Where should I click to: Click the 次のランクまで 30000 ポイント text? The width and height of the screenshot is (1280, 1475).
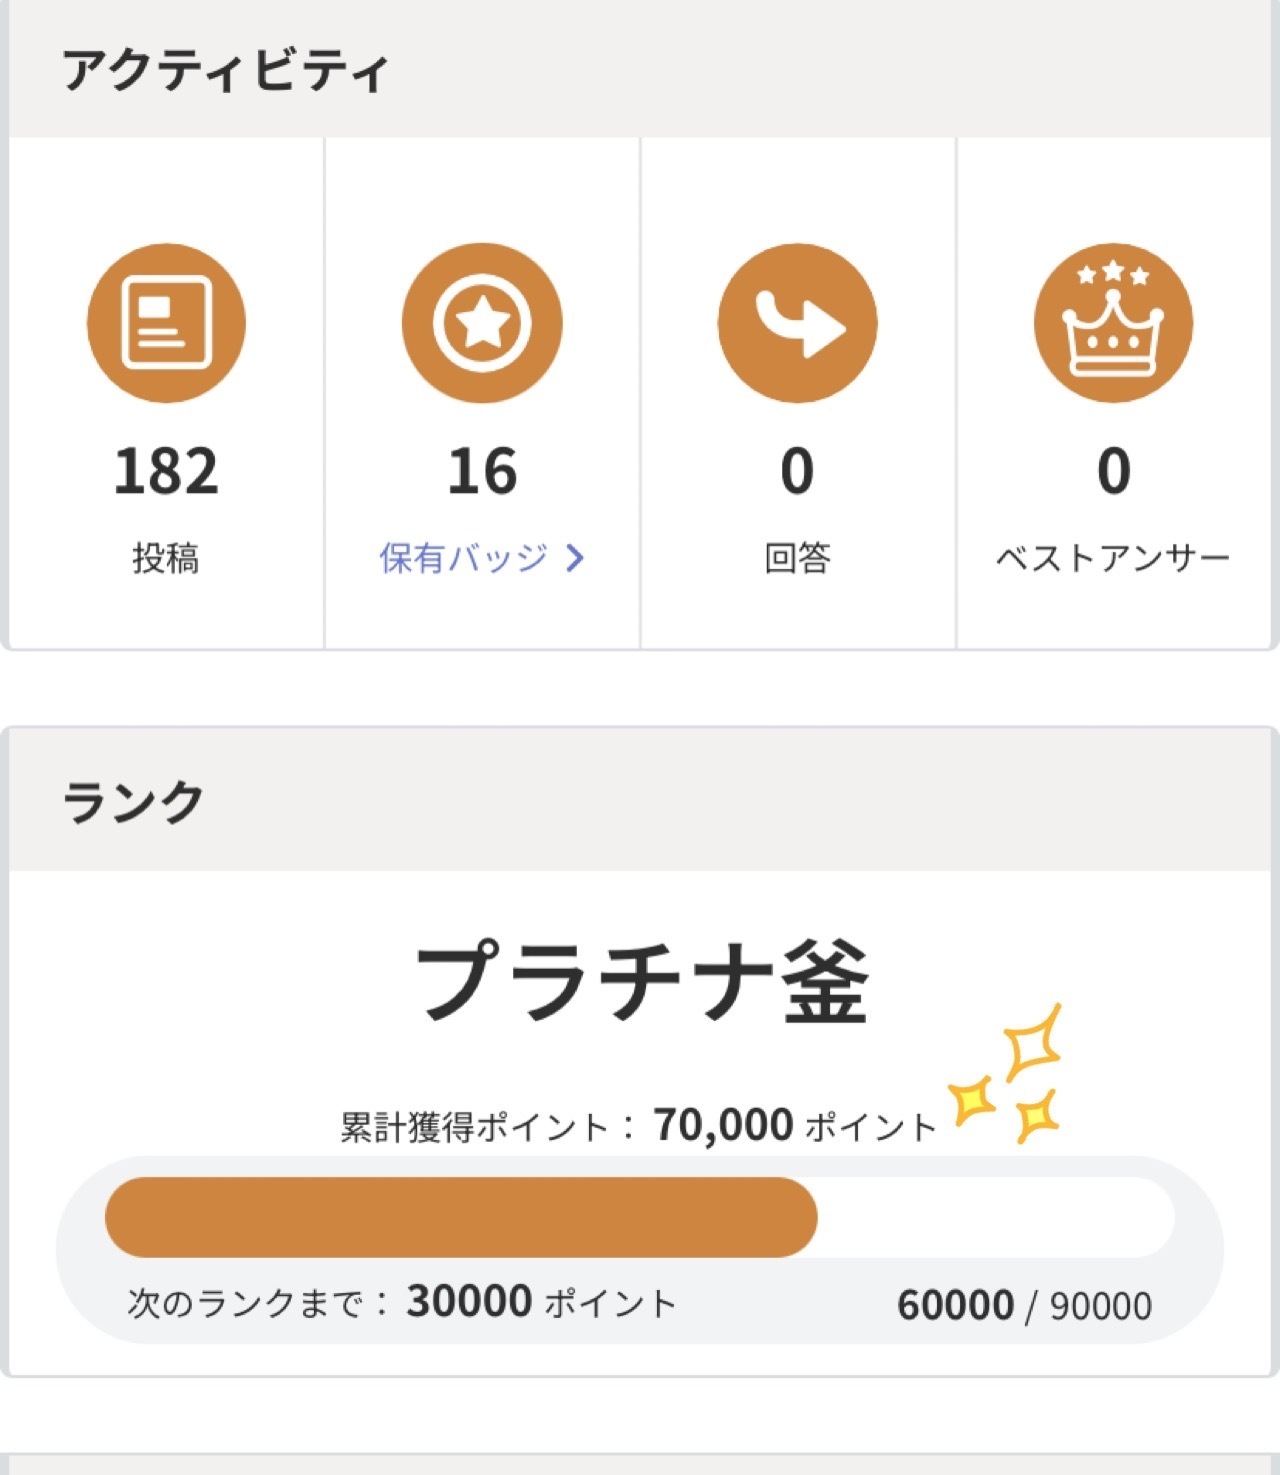click(402, 1302)
